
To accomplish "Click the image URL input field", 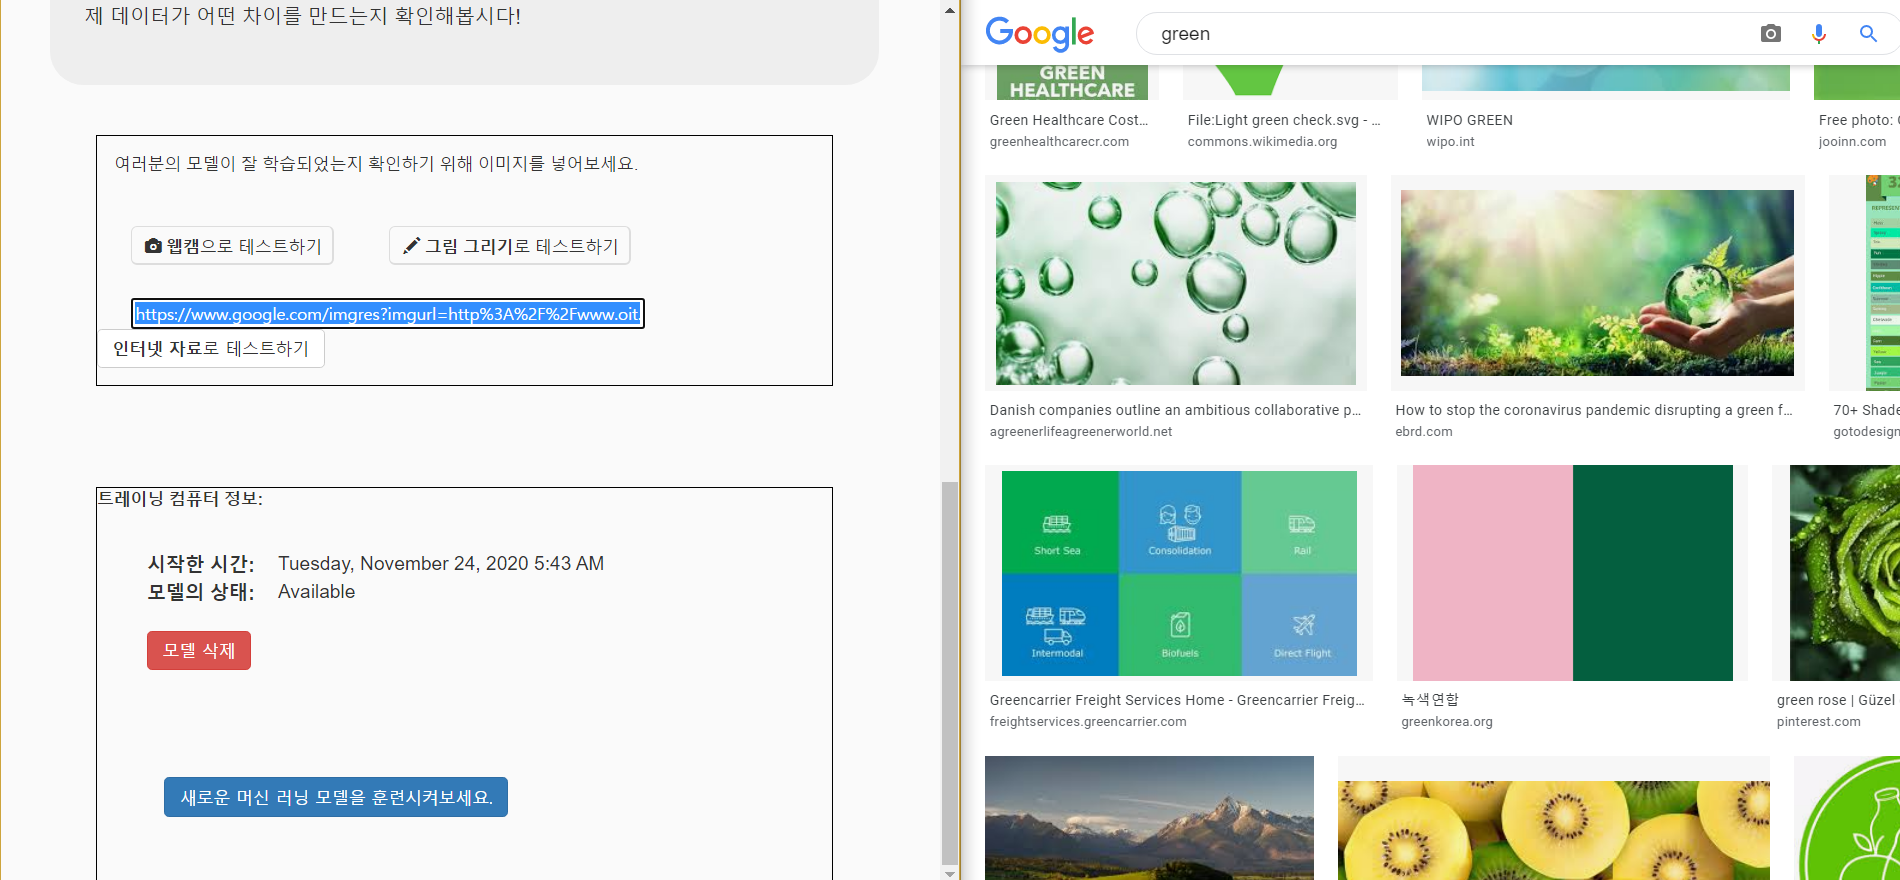I will [x=388, y=313].
